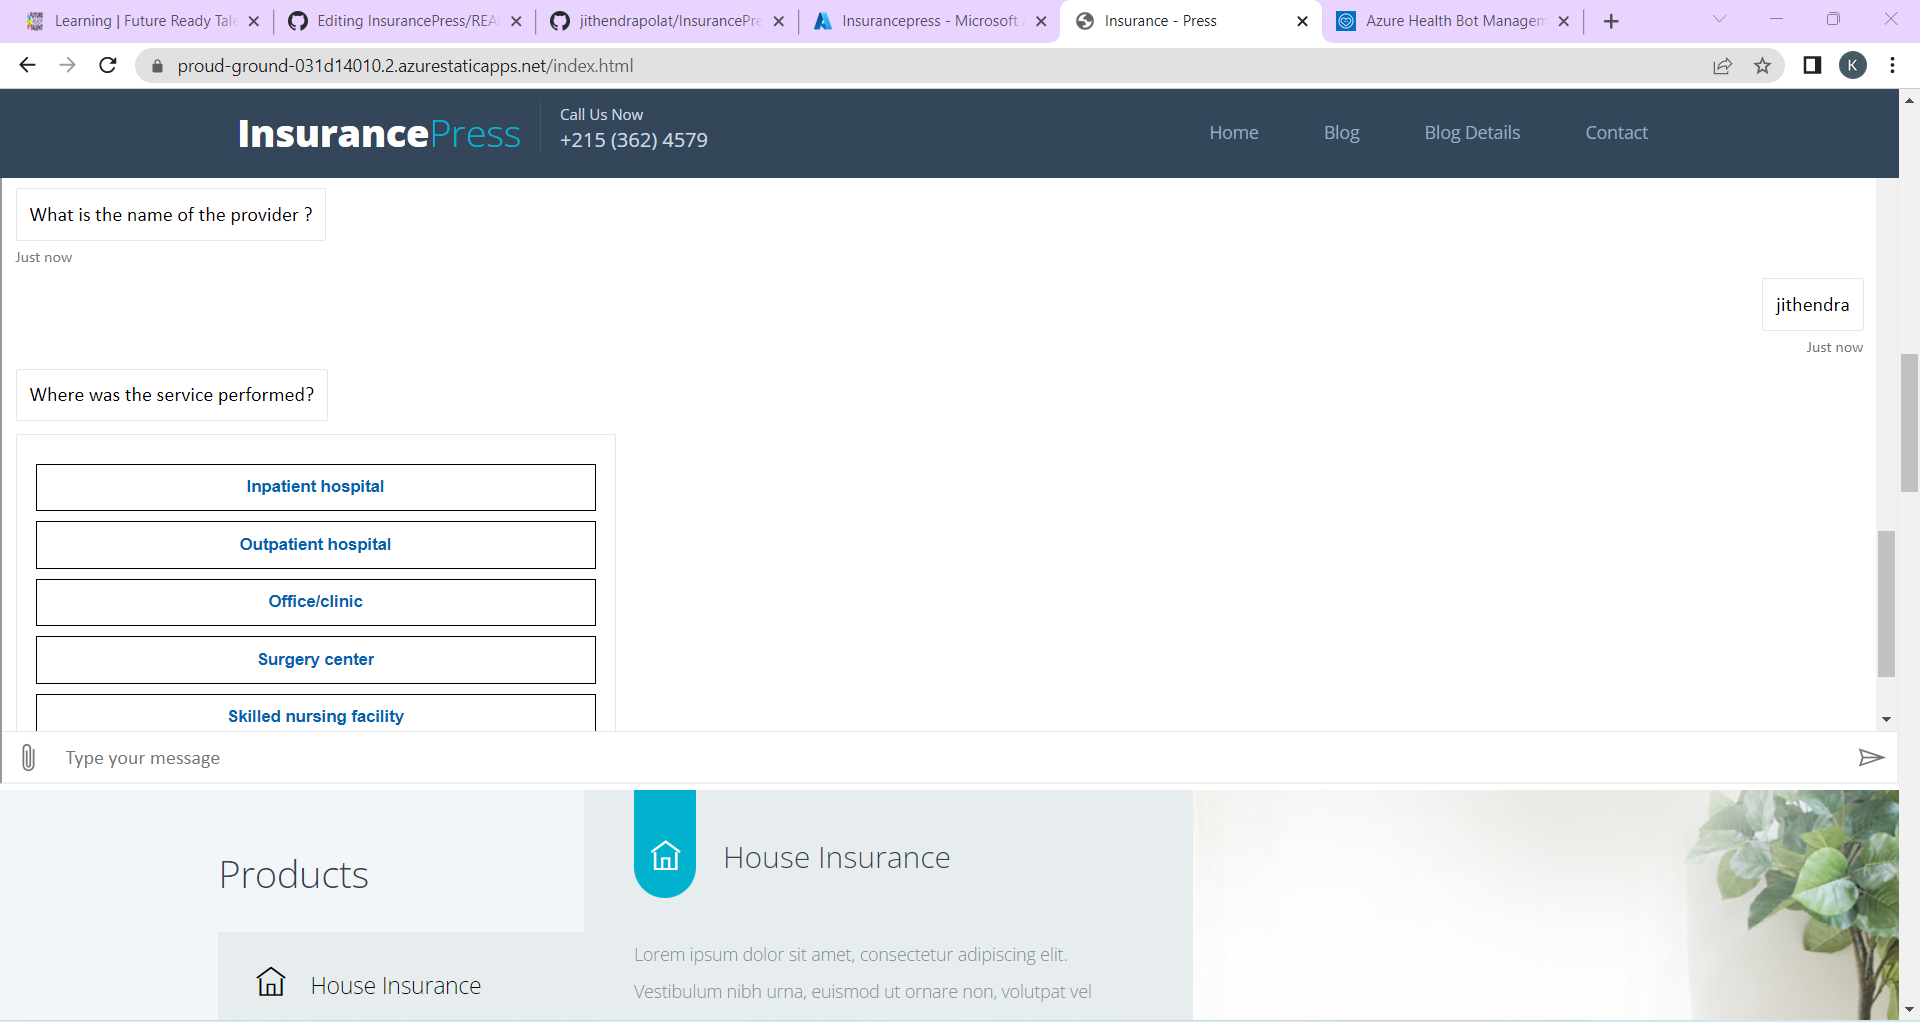Click the page scrollbar up arrow
The width and height of the screenshot is (1920, 1022).
tap(1909, 100)
